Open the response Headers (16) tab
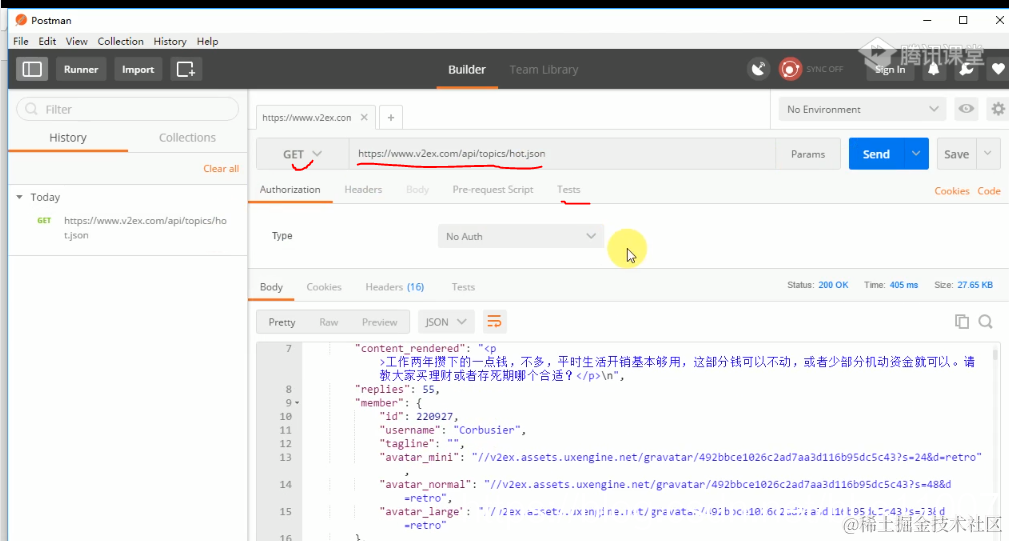Viewport: 1009px width, 541px height. (x=394, y=287)
